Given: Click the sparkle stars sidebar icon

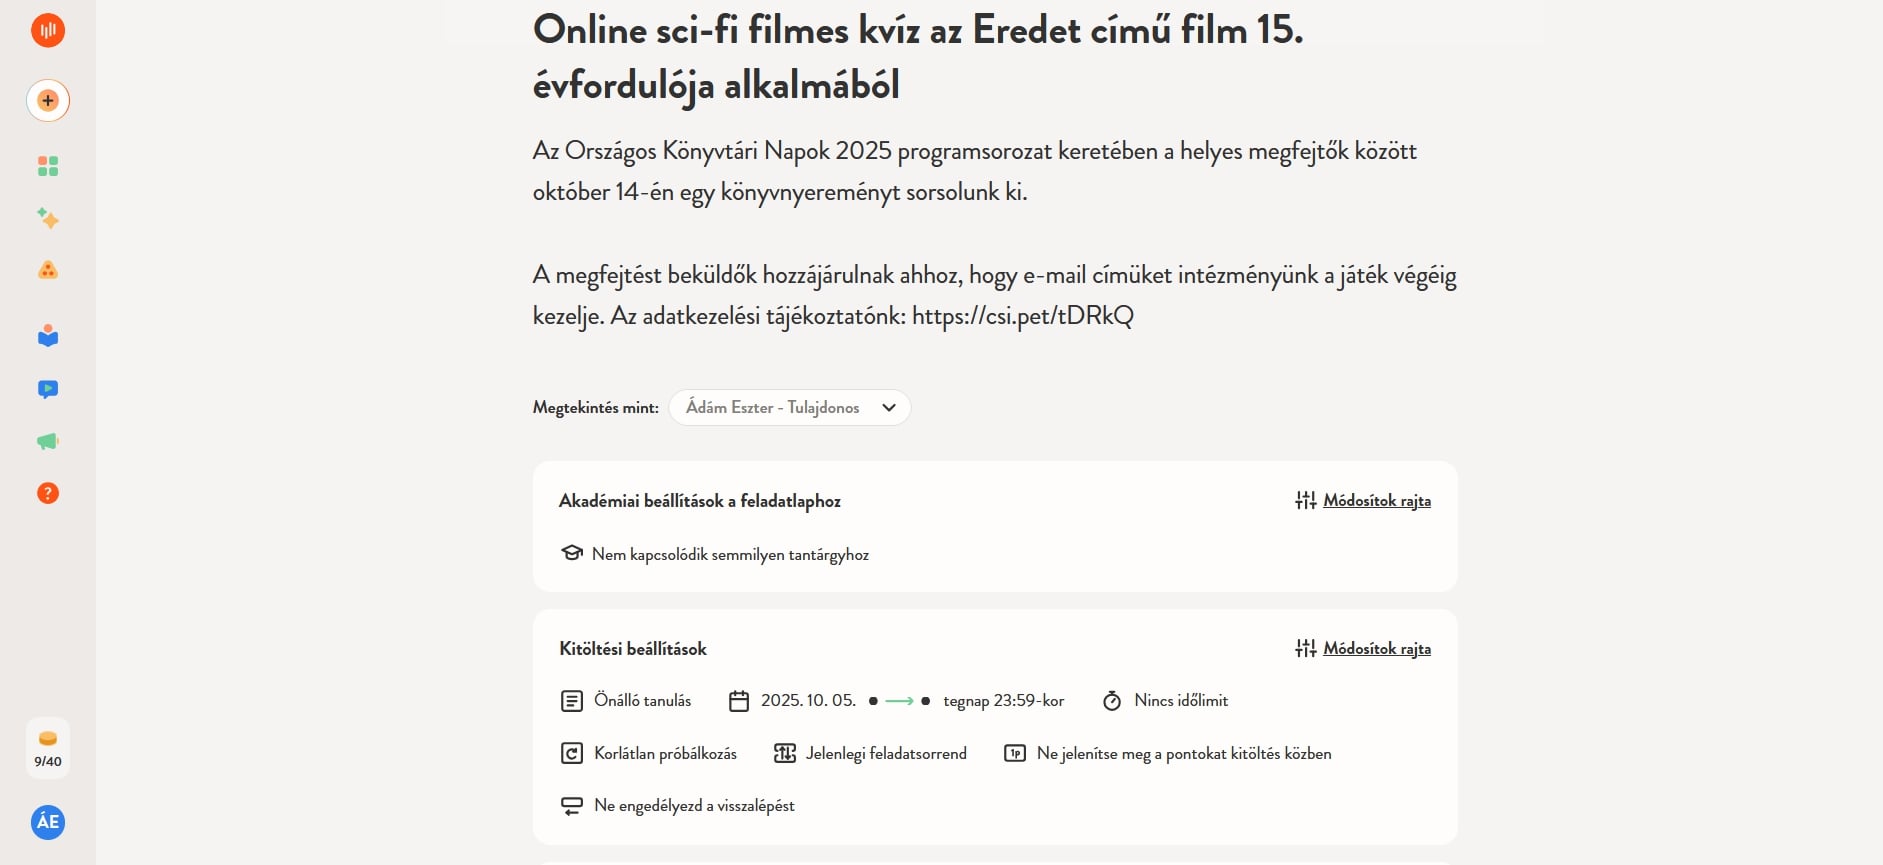Looking at the screenshot, I should tap(47, 218).
